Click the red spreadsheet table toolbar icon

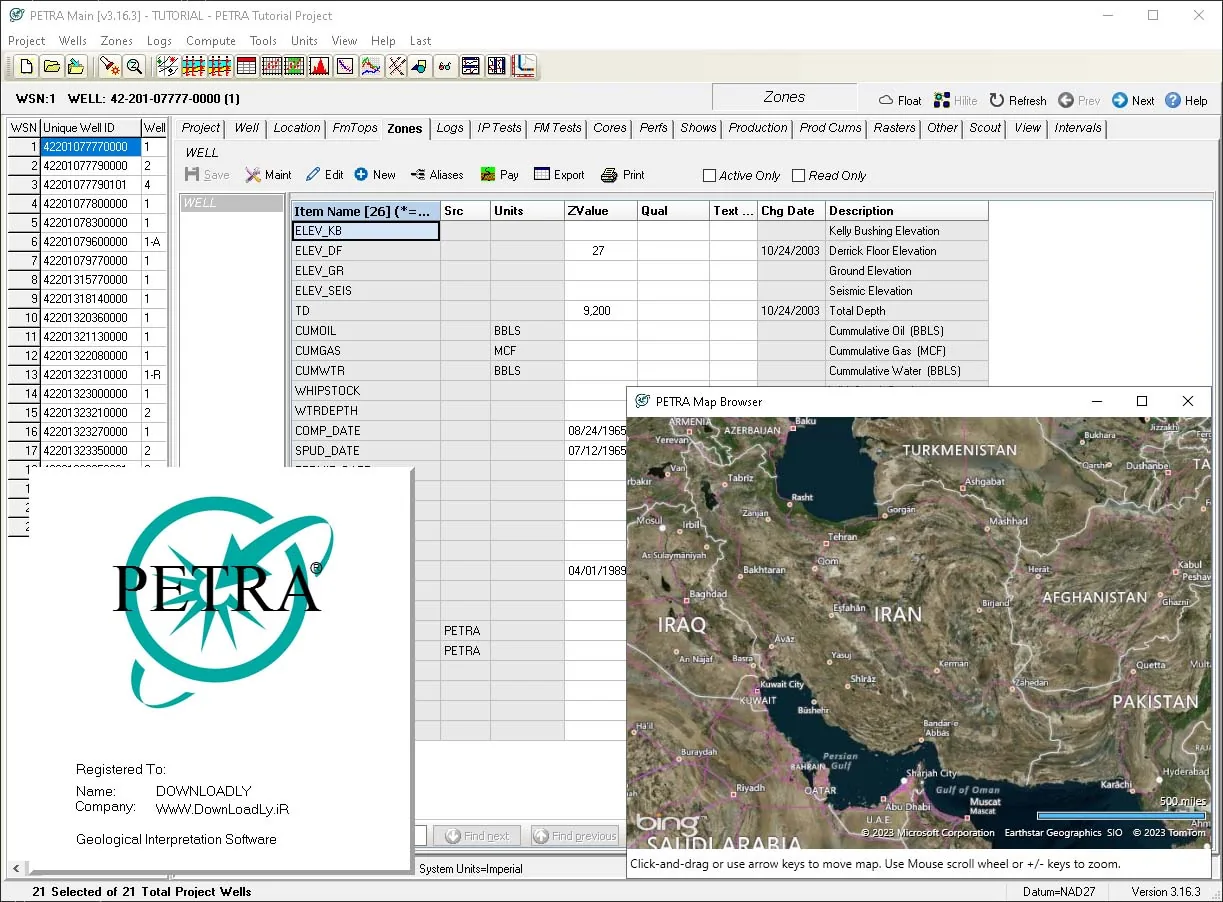(x=246, y=67)
